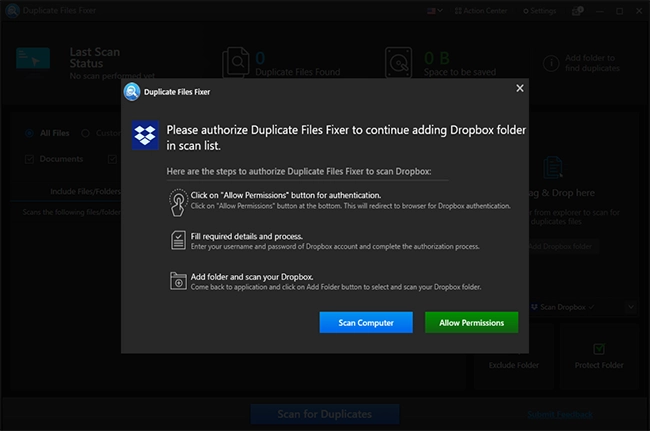Click the checklist form icon beside Fill required details
The image size is (650, 431).
point(178,240)
